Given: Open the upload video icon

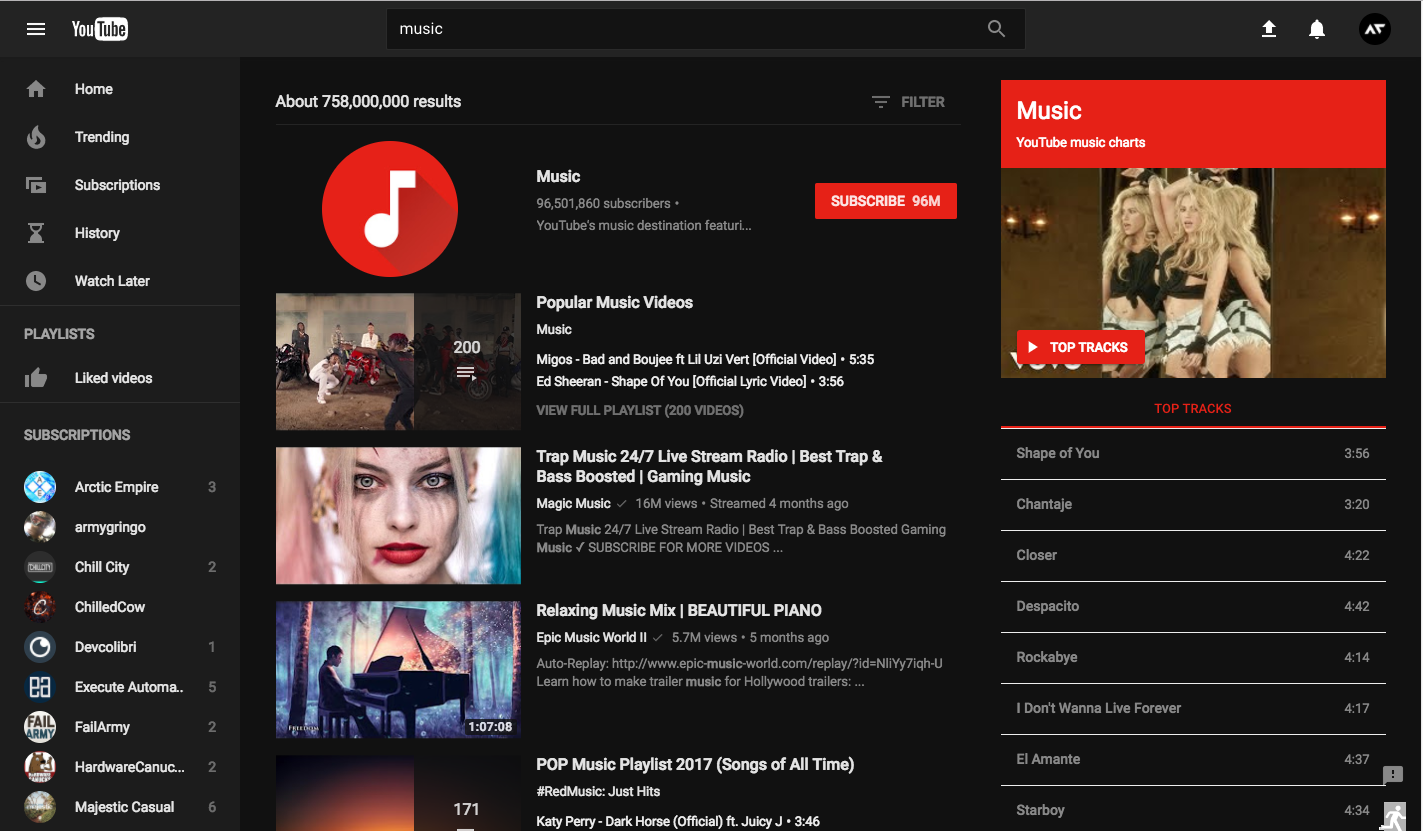Looking at the screenshot, I should (1269, 29).
